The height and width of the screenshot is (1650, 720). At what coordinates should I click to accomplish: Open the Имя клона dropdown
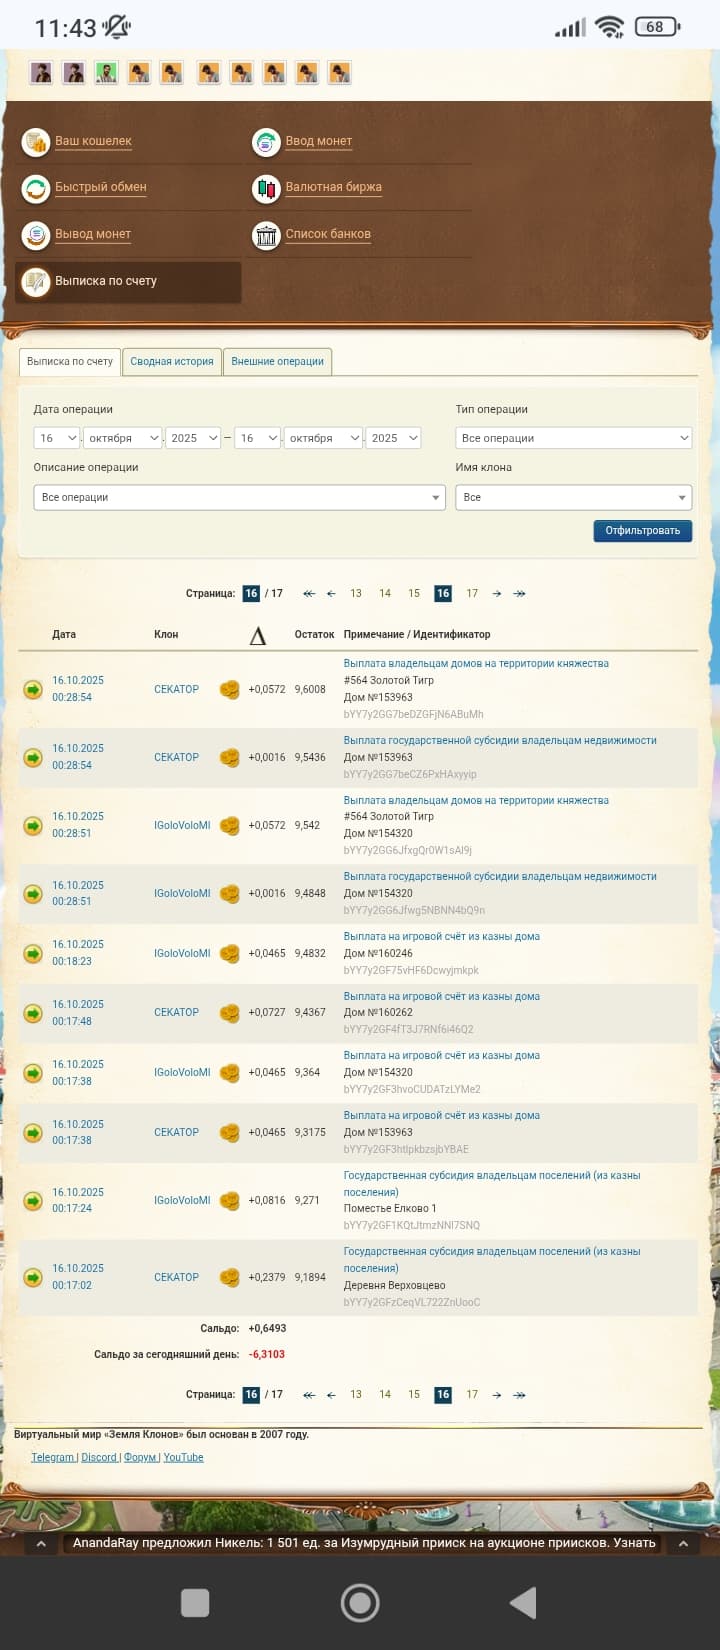click(573, 497)
